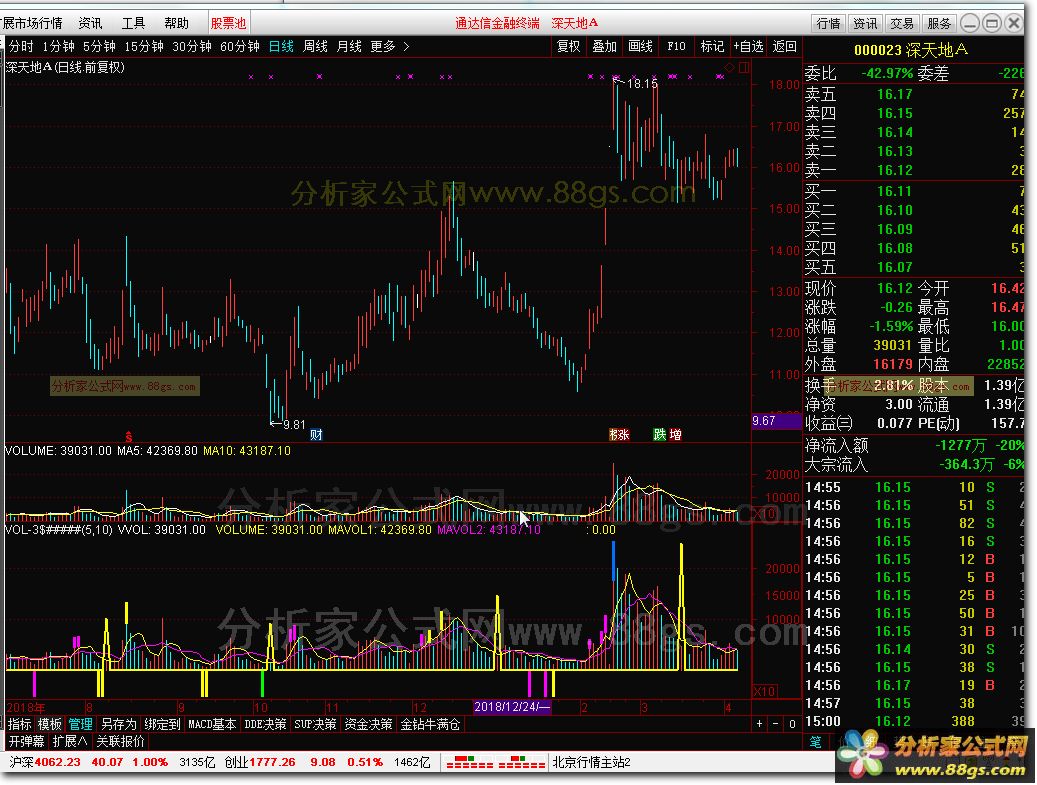Select the 分时 timeframe
Viewport: 1037px width, 785px height.
[21, 46]
